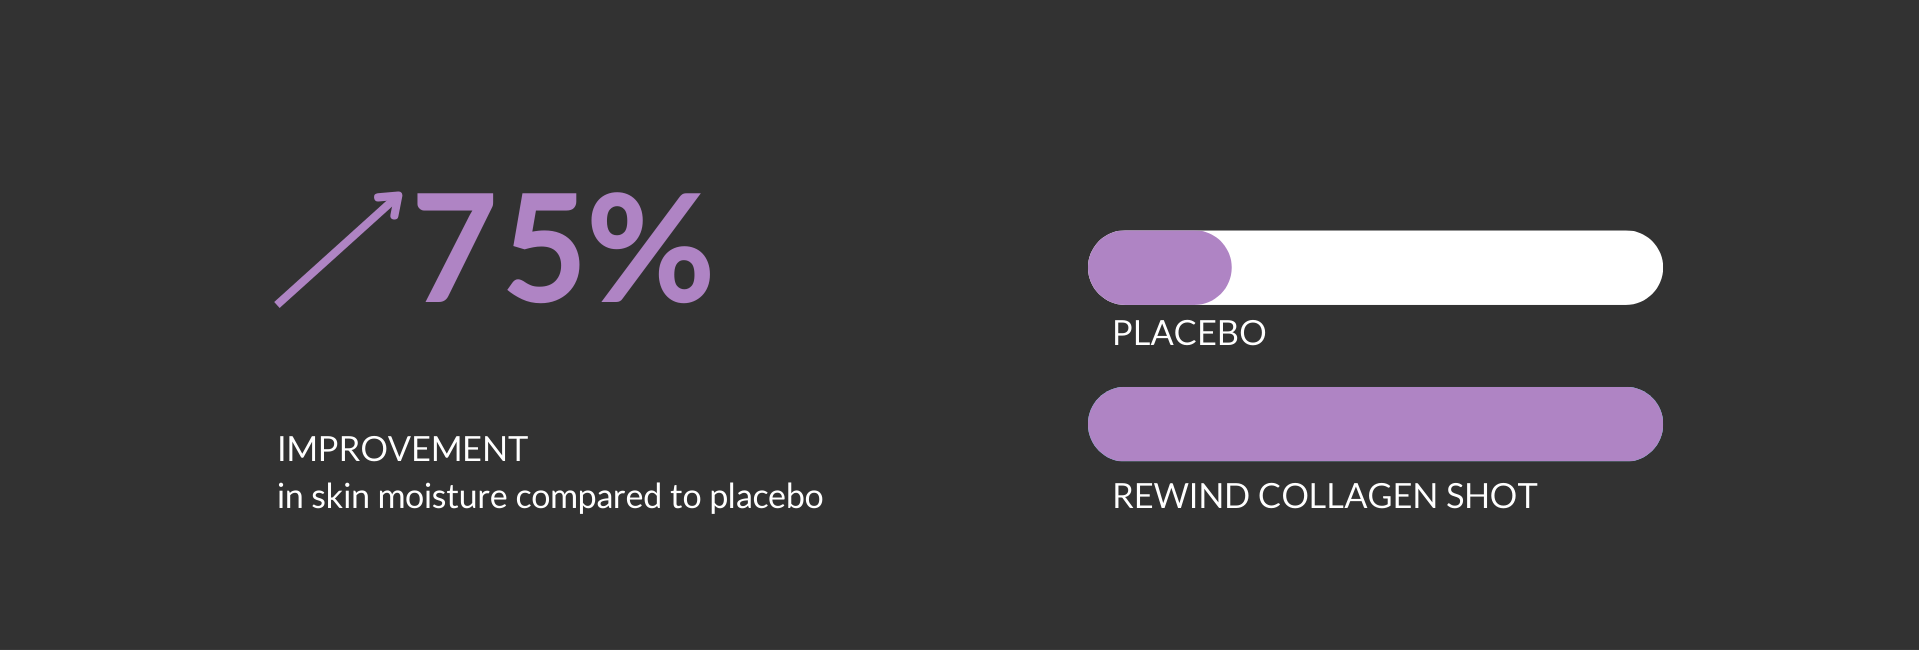
Task: Click the purple percent symbol
Action: pos(651,247)
